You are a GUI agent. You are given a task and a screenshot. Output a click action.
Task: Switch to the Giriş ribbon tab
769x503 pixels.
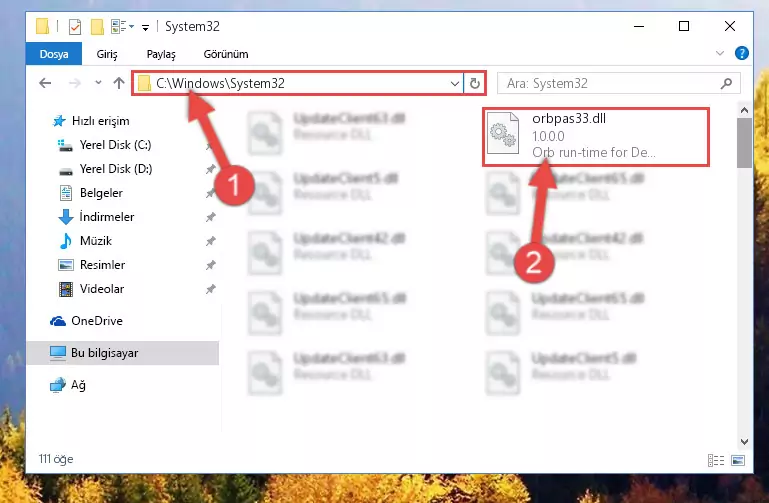106,54
